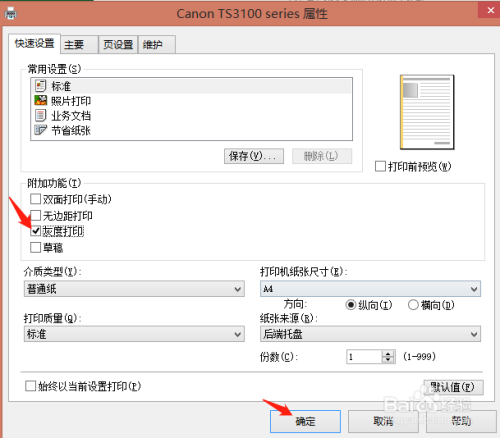Click the 默认值 defaults button
This screenshot has height=438, width=500.
click(453, 387)
